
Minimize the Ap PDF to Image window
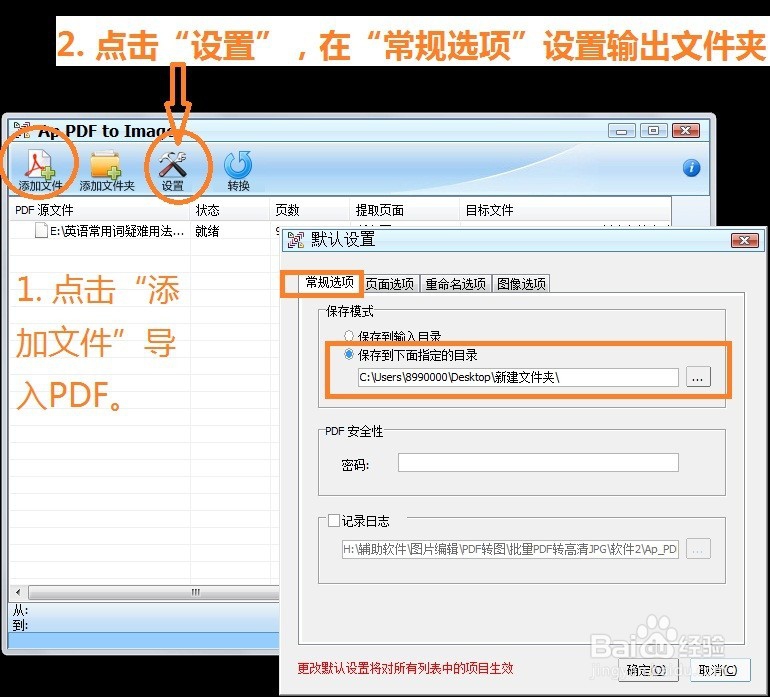[621, 131]
